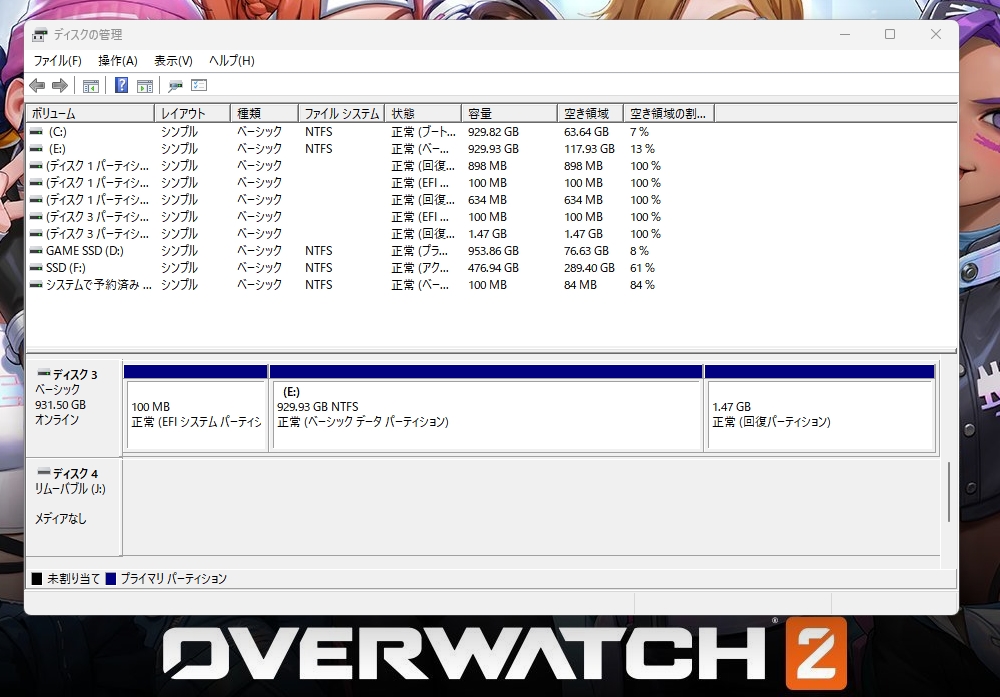Sort by the 空き領域 column header

[x=590, y=114]
